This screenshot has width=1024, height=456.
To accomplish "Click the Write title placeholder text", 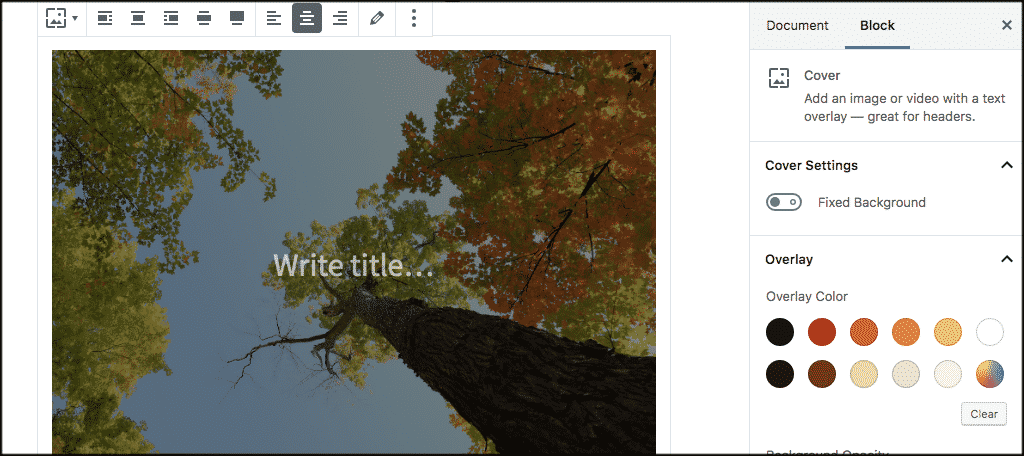I will point(353,265).
